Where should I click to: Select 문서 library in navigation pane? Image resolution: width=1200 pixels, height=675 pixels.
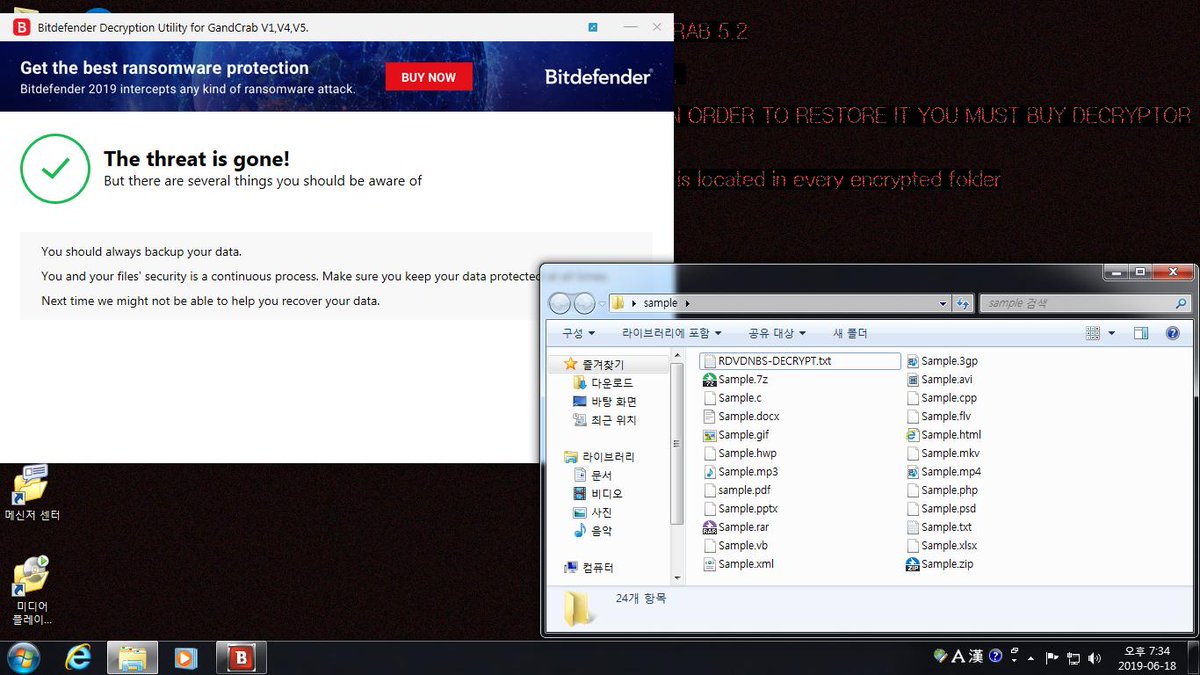point(593,475)
